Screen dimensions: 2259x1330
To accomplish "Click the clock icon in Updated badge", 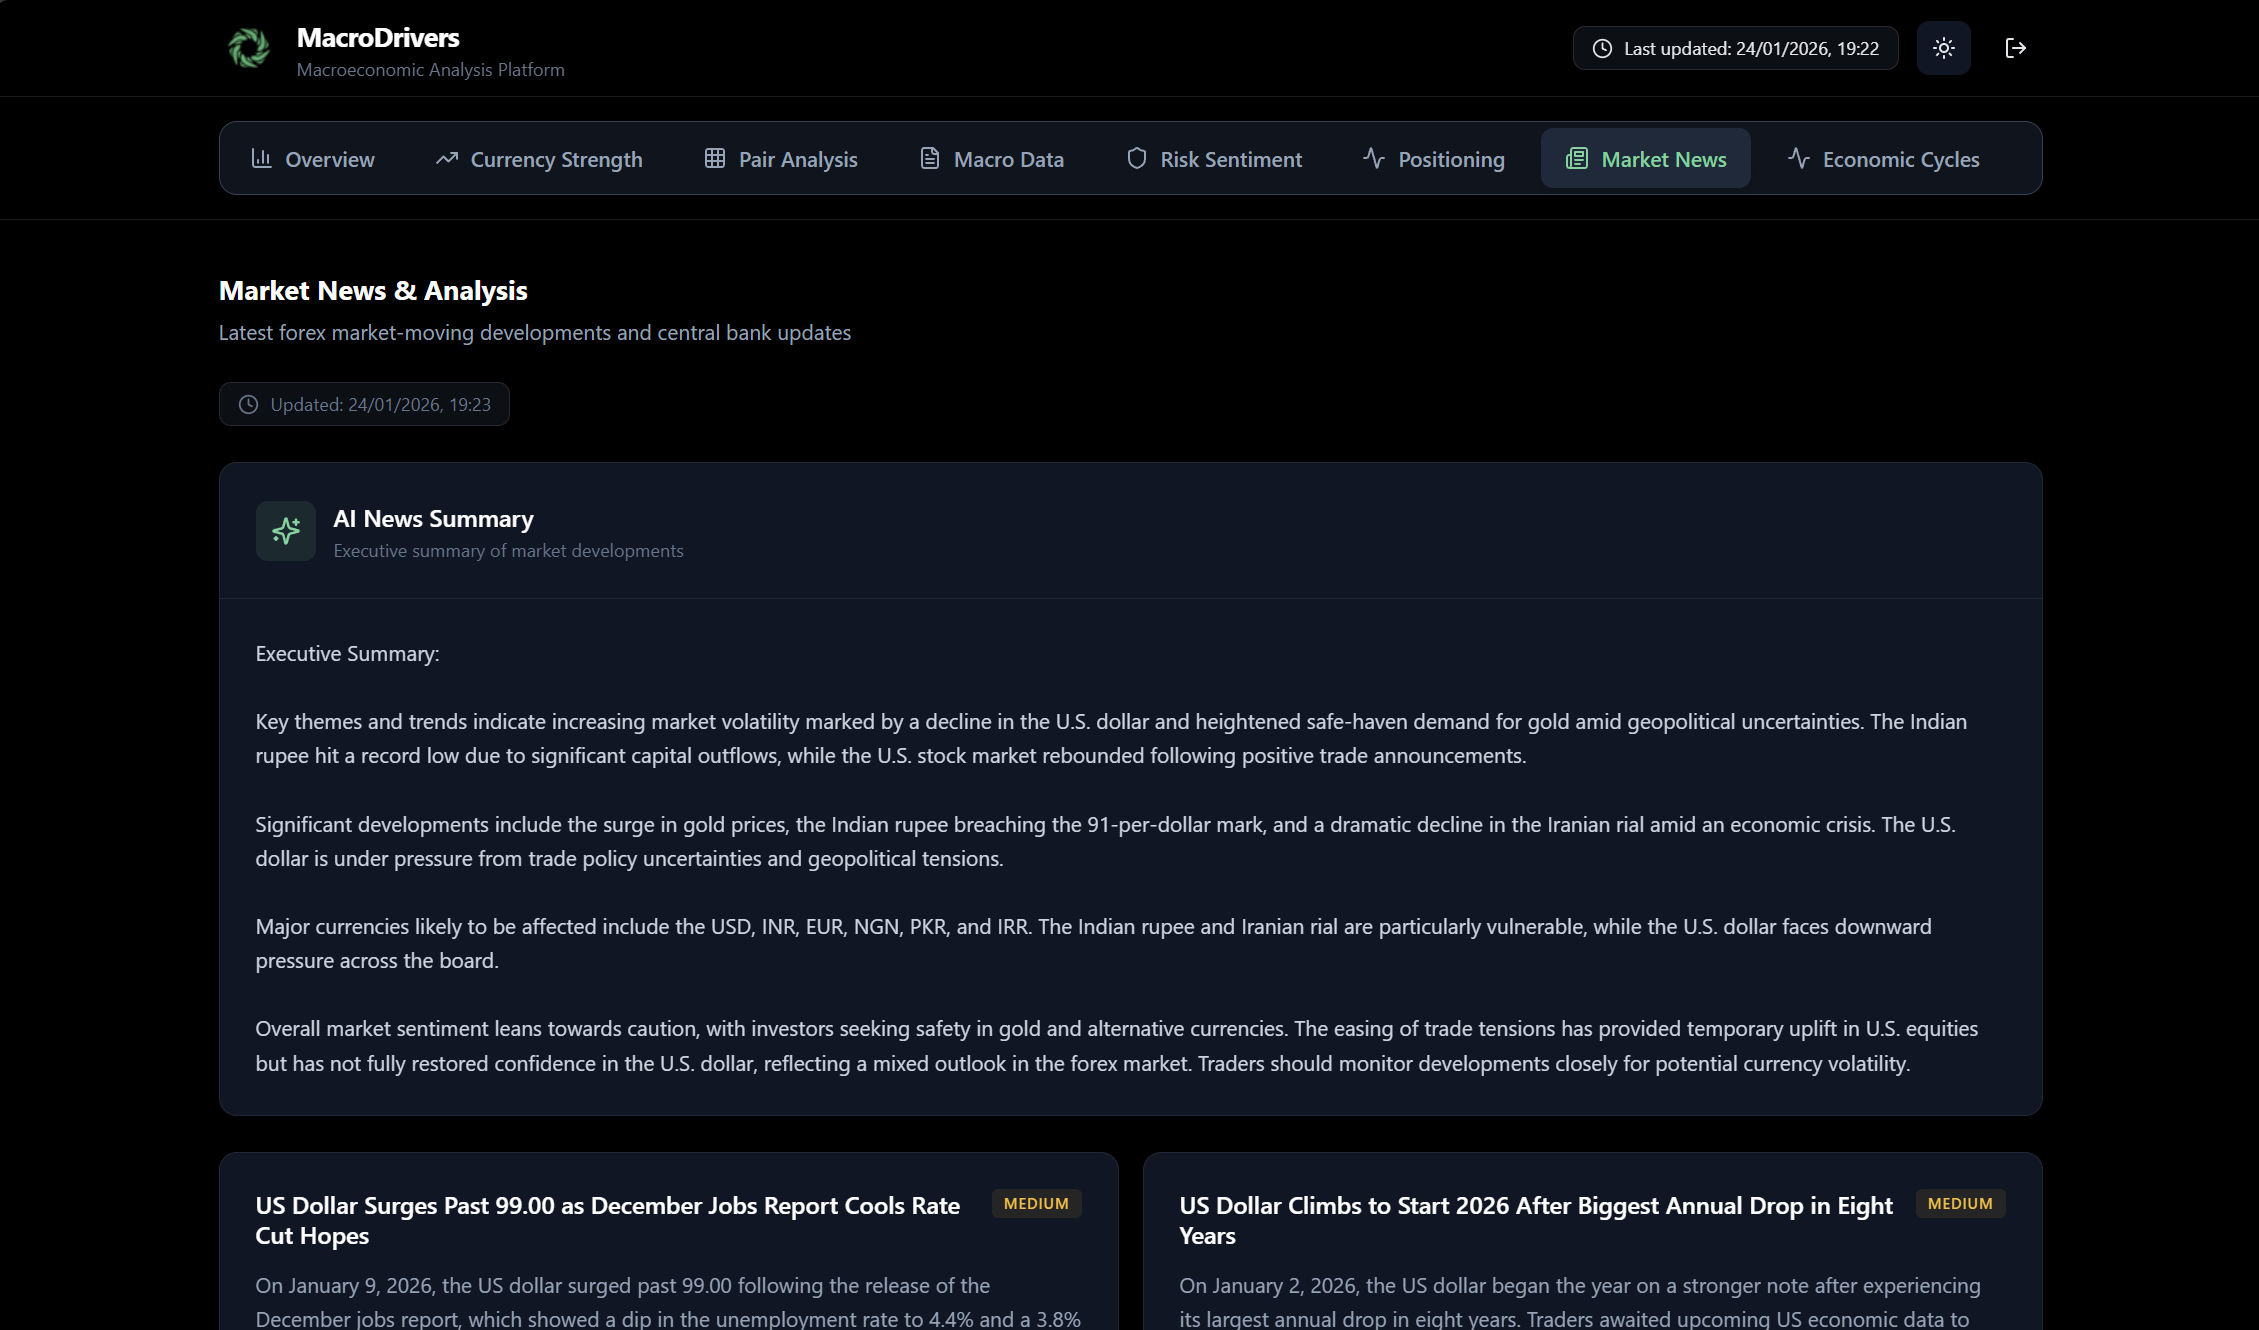I will [x=248, y=404].
